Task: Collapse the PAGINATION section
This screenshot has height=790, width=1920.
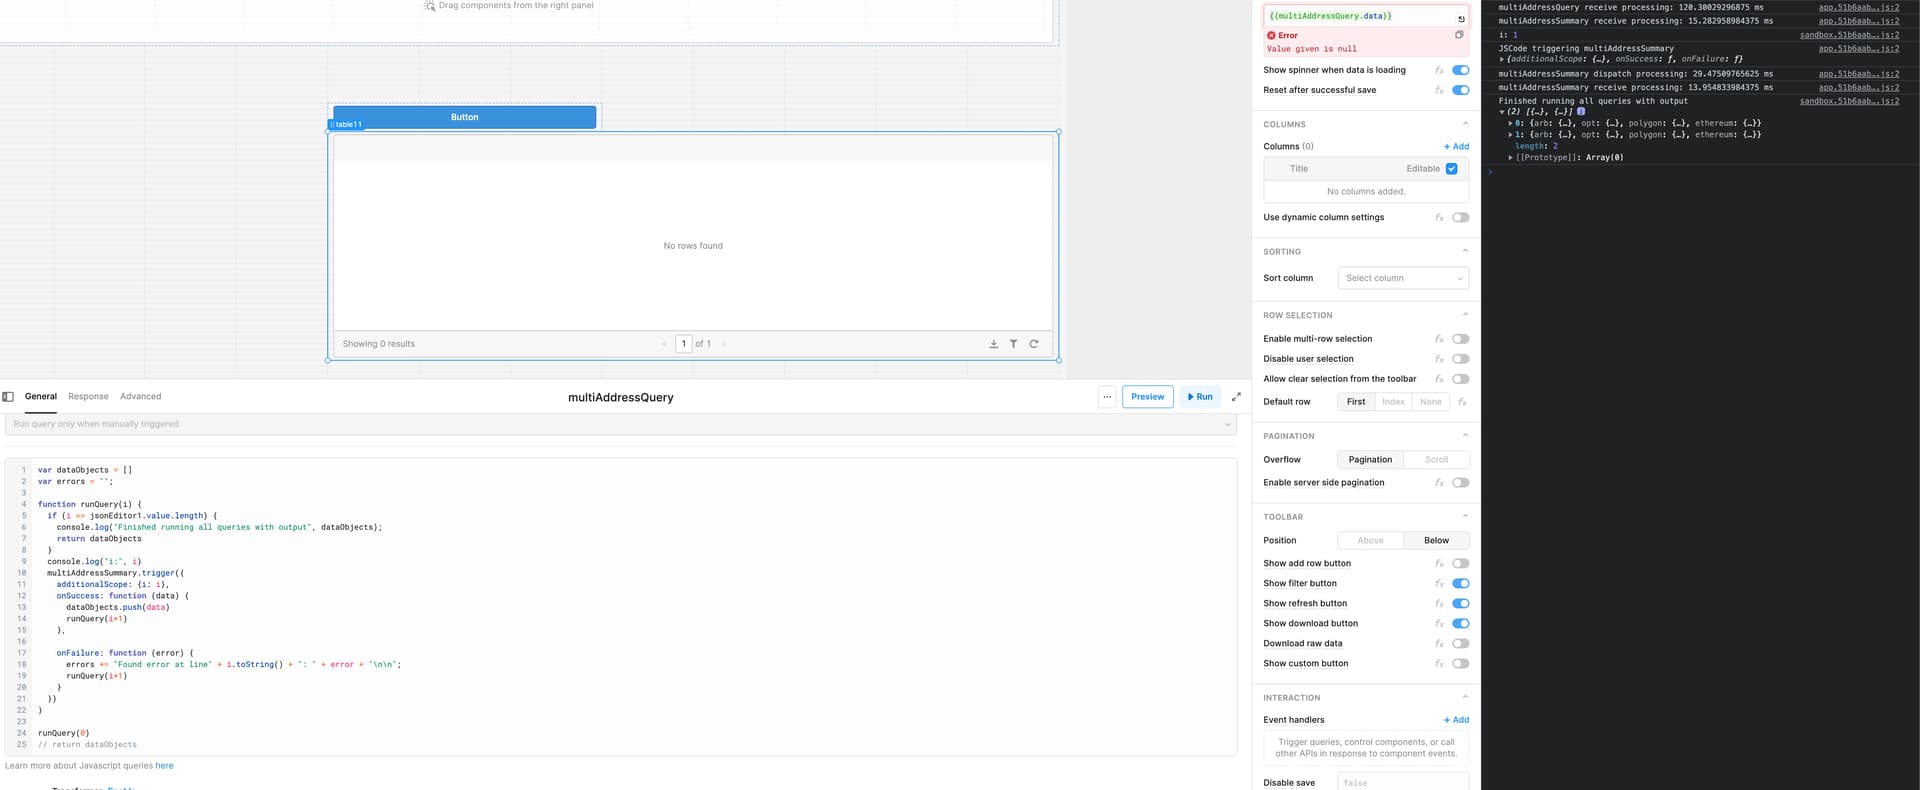Action: coord(1465,436)
